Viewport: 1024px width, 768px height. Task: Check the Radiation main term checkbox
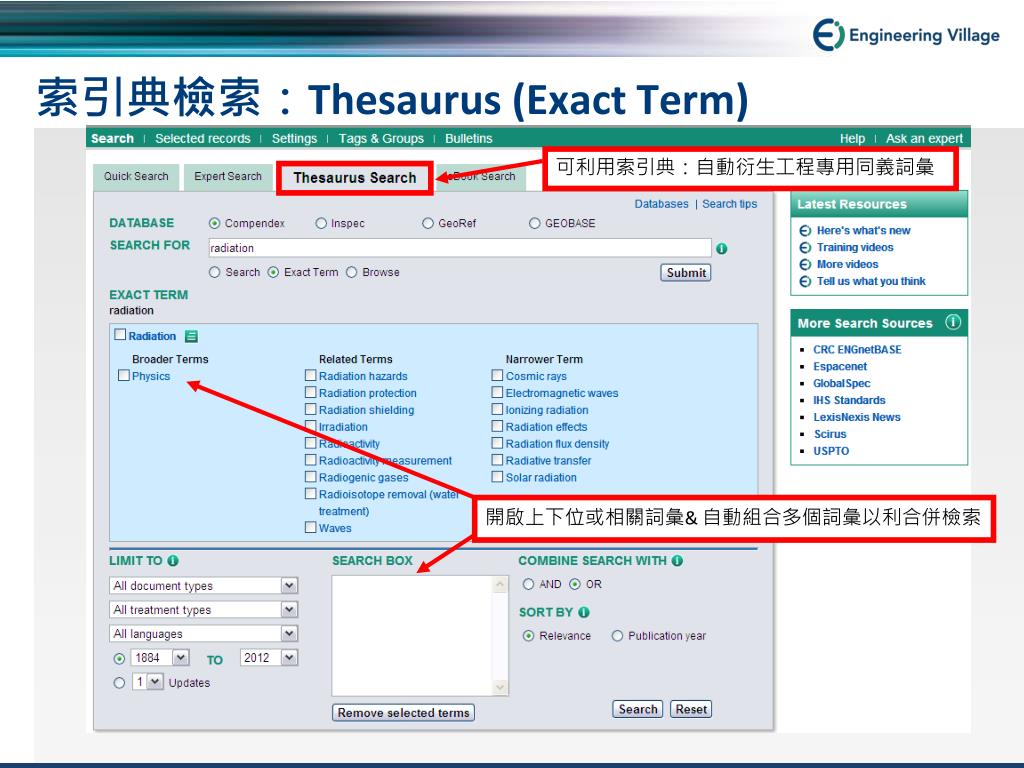(x=120, y=335)
